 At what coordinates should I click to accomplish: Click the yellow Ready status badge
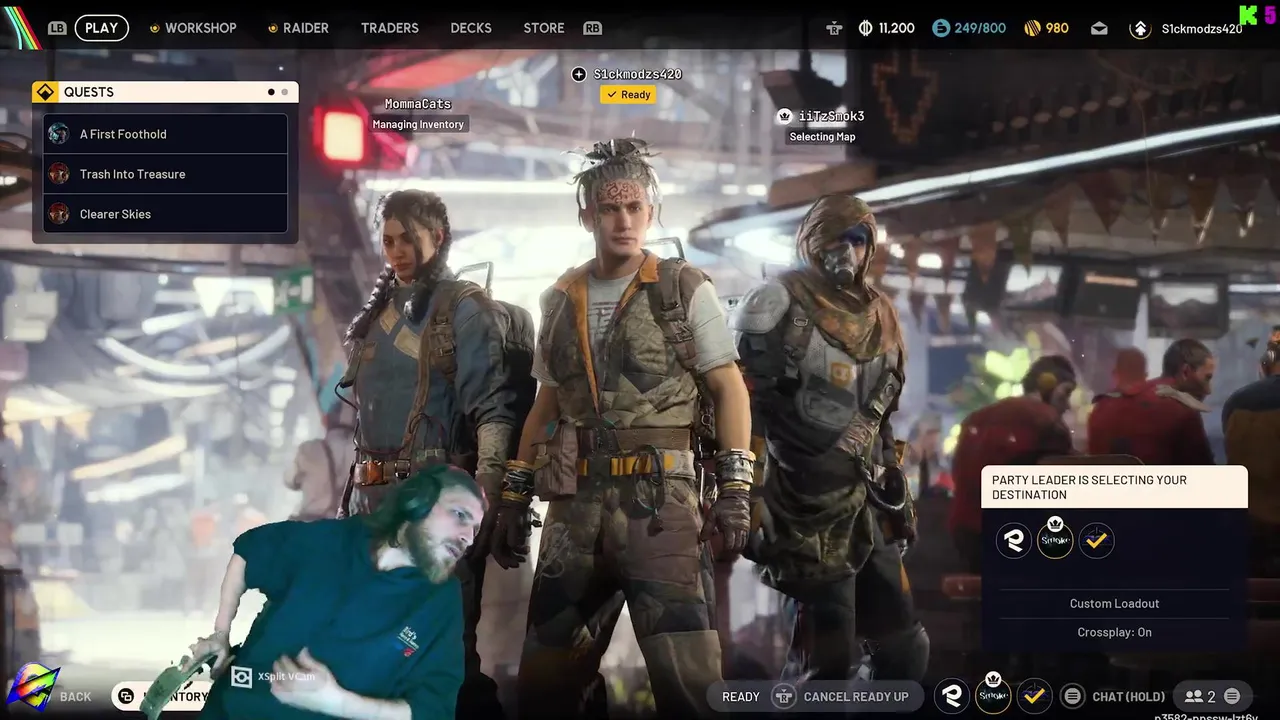(628, 94)
